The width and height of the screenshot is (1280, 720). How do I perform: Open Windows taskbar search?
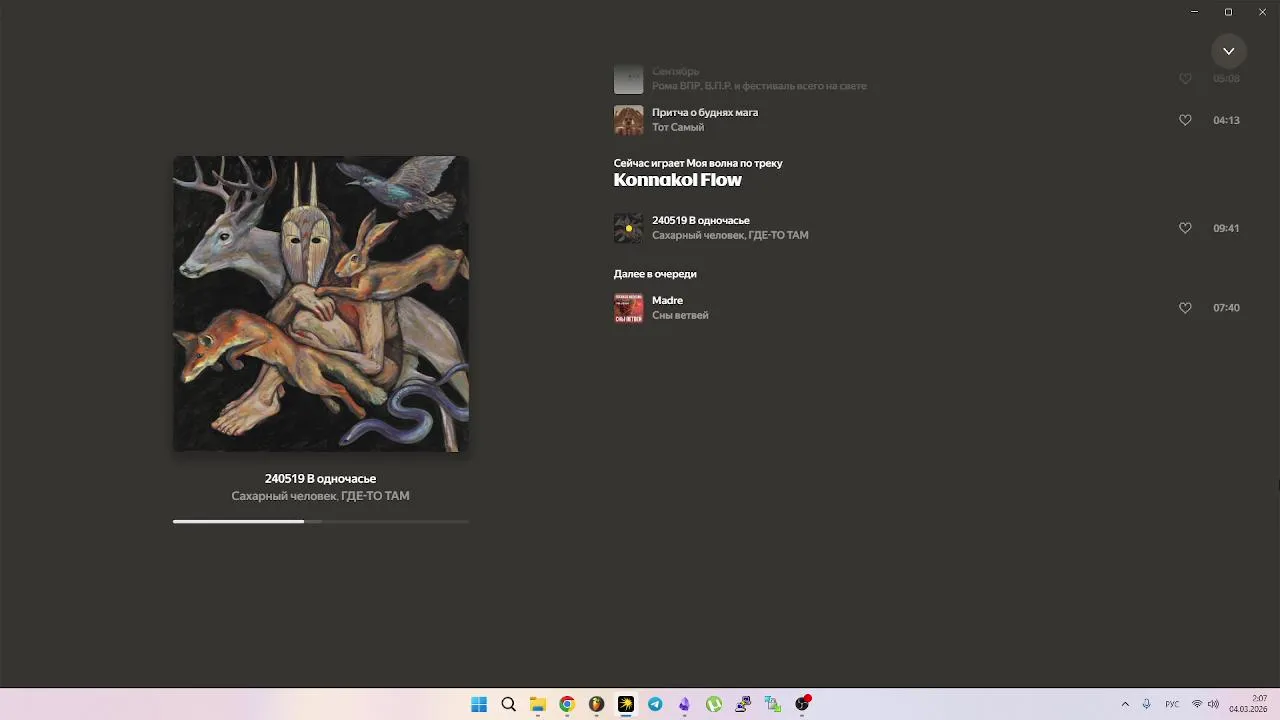[508, 704]
